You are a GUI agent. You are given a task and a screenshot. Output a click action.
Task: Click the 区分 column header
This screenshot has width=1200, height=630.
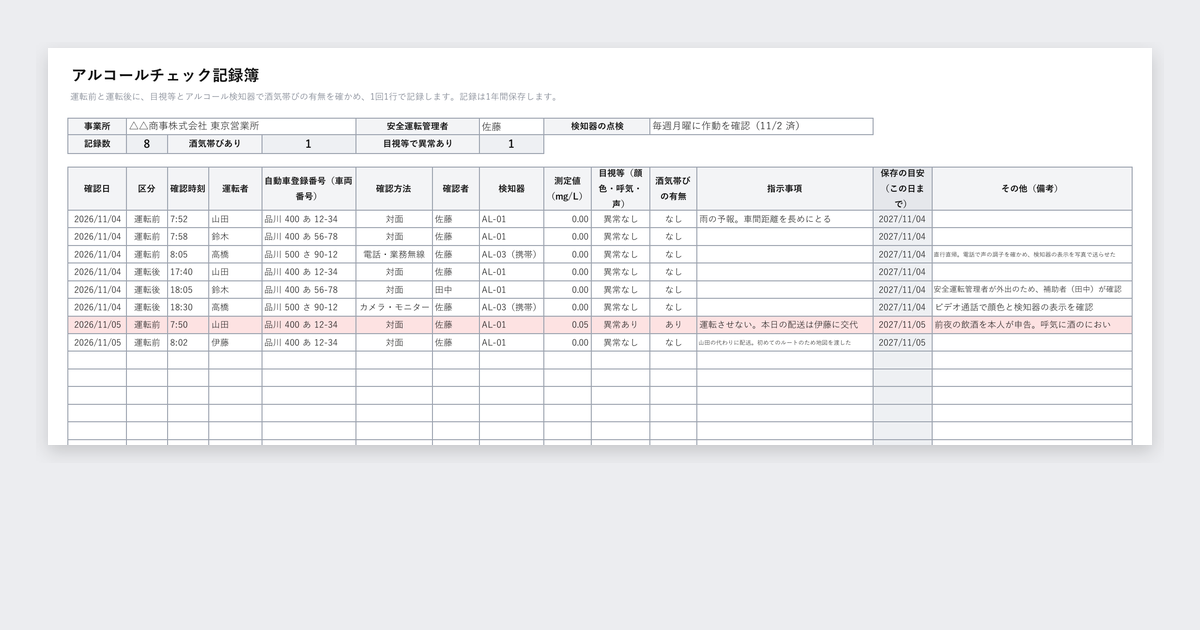(x=147, y=189)
